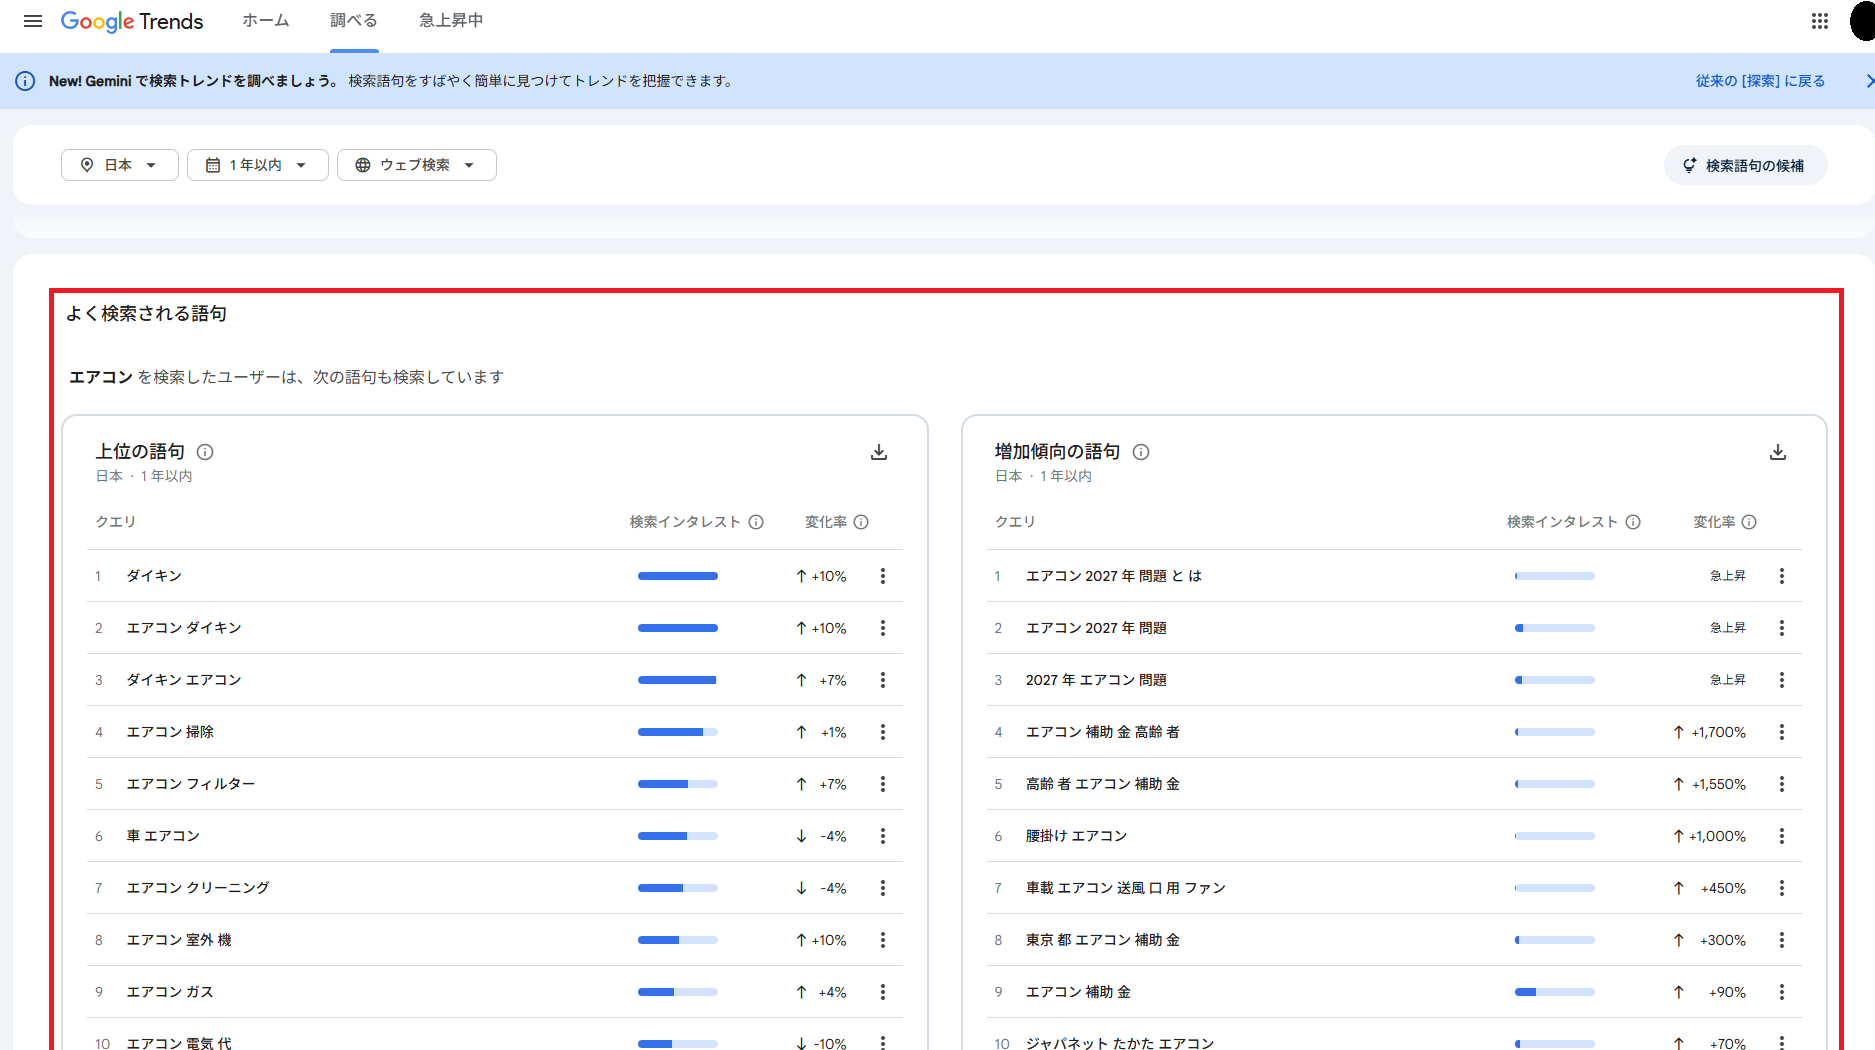Viewport: 1875px width, 1050px height.
Task: Click 変化率 info icon in top queries
Action: tap(861, 522)
